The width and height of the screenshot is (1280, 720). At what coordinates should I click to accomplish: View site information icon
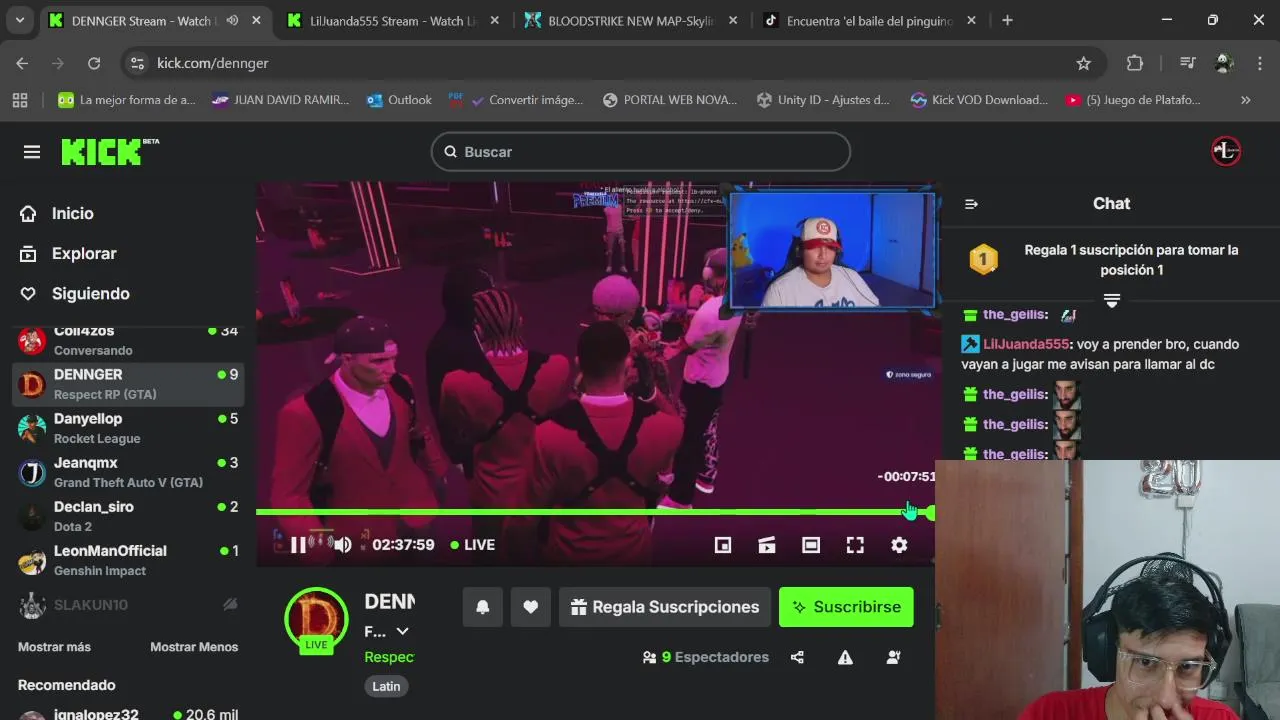click(137, 63)
